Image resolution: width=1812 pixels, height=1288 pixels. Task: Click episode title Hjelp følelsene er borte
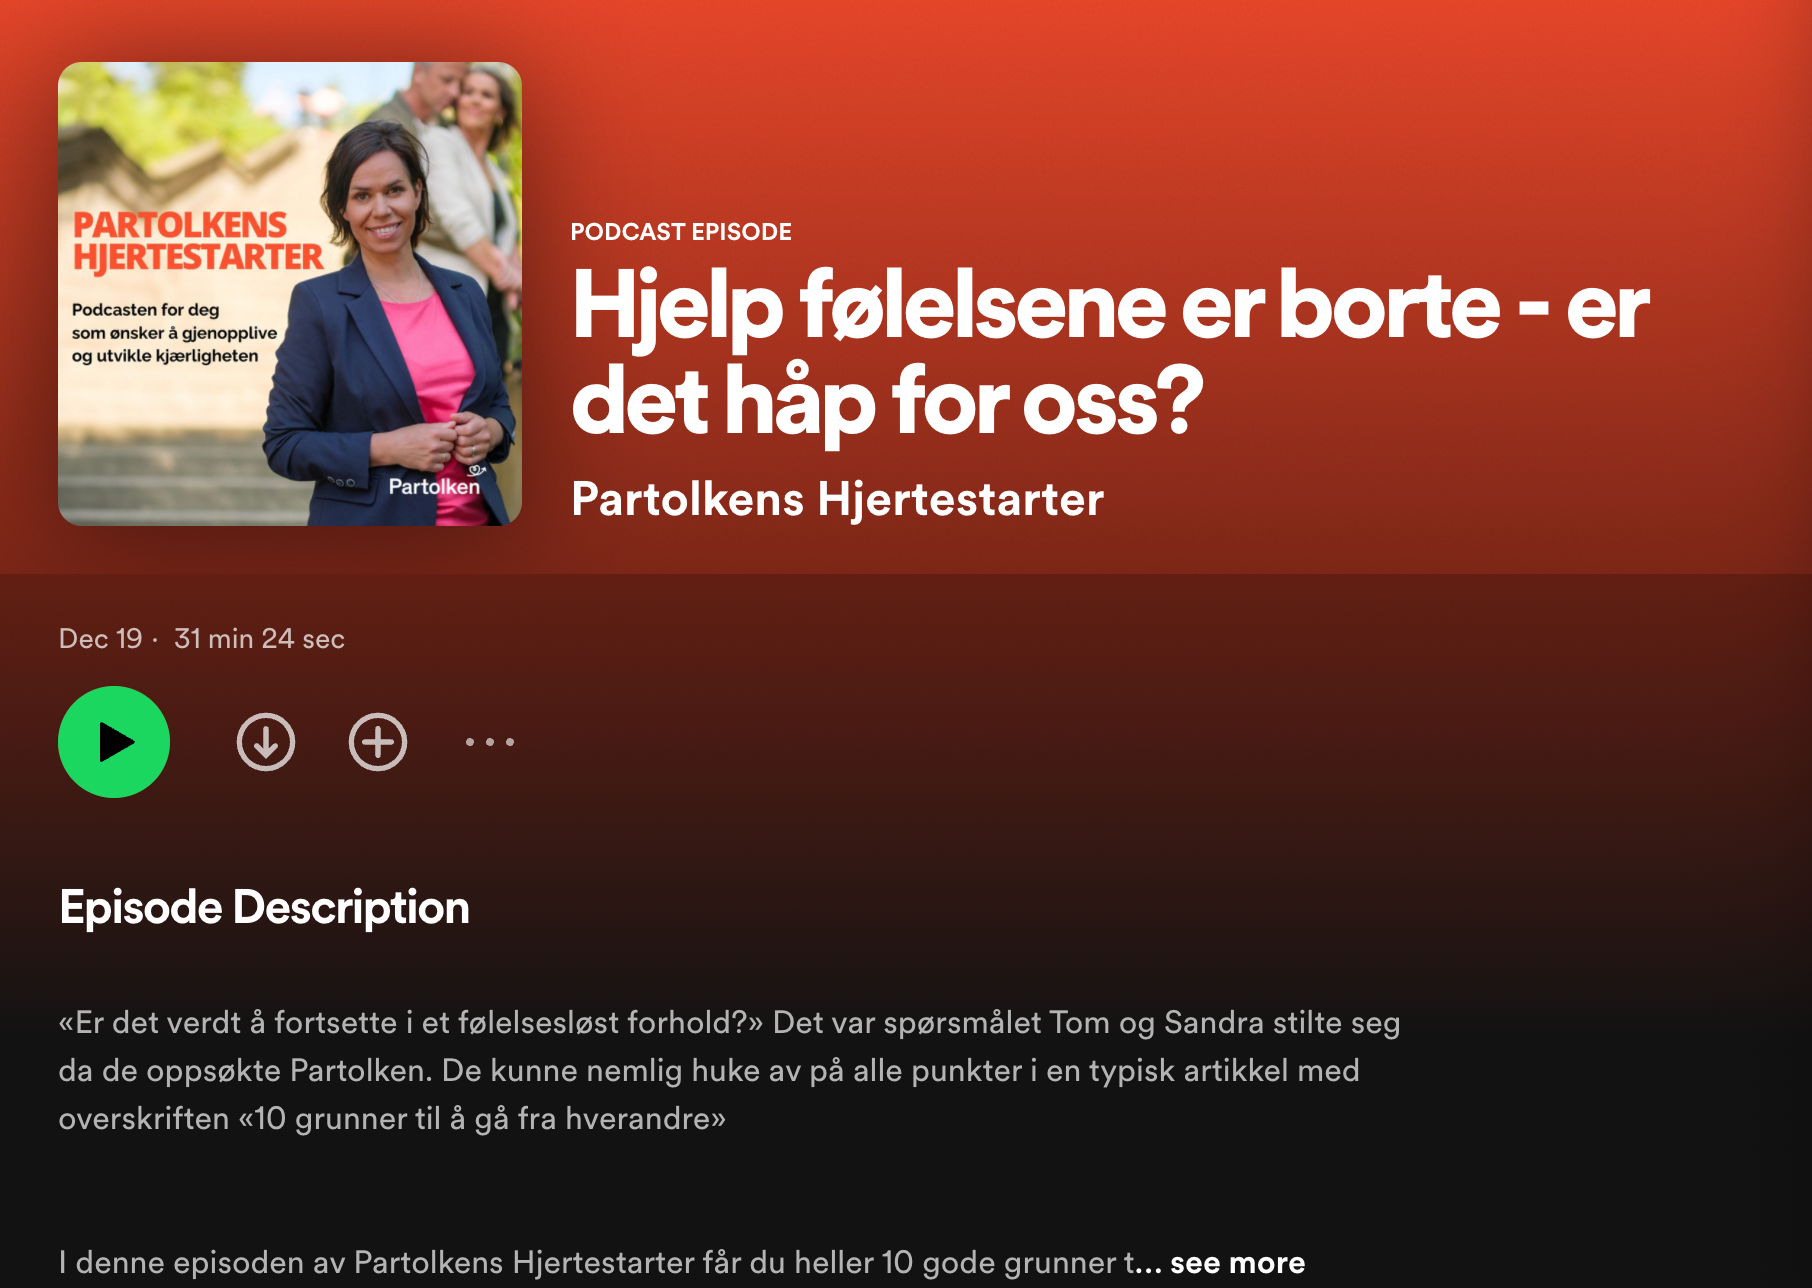tap(1110, 353)
